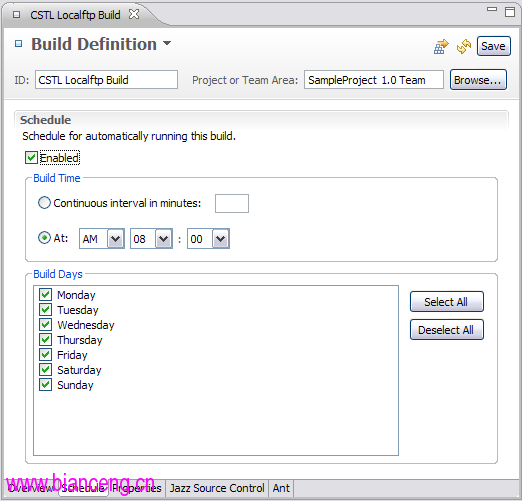Maximize the editor view
This screenshot has width=522, height=501.
tap(510, 12)
